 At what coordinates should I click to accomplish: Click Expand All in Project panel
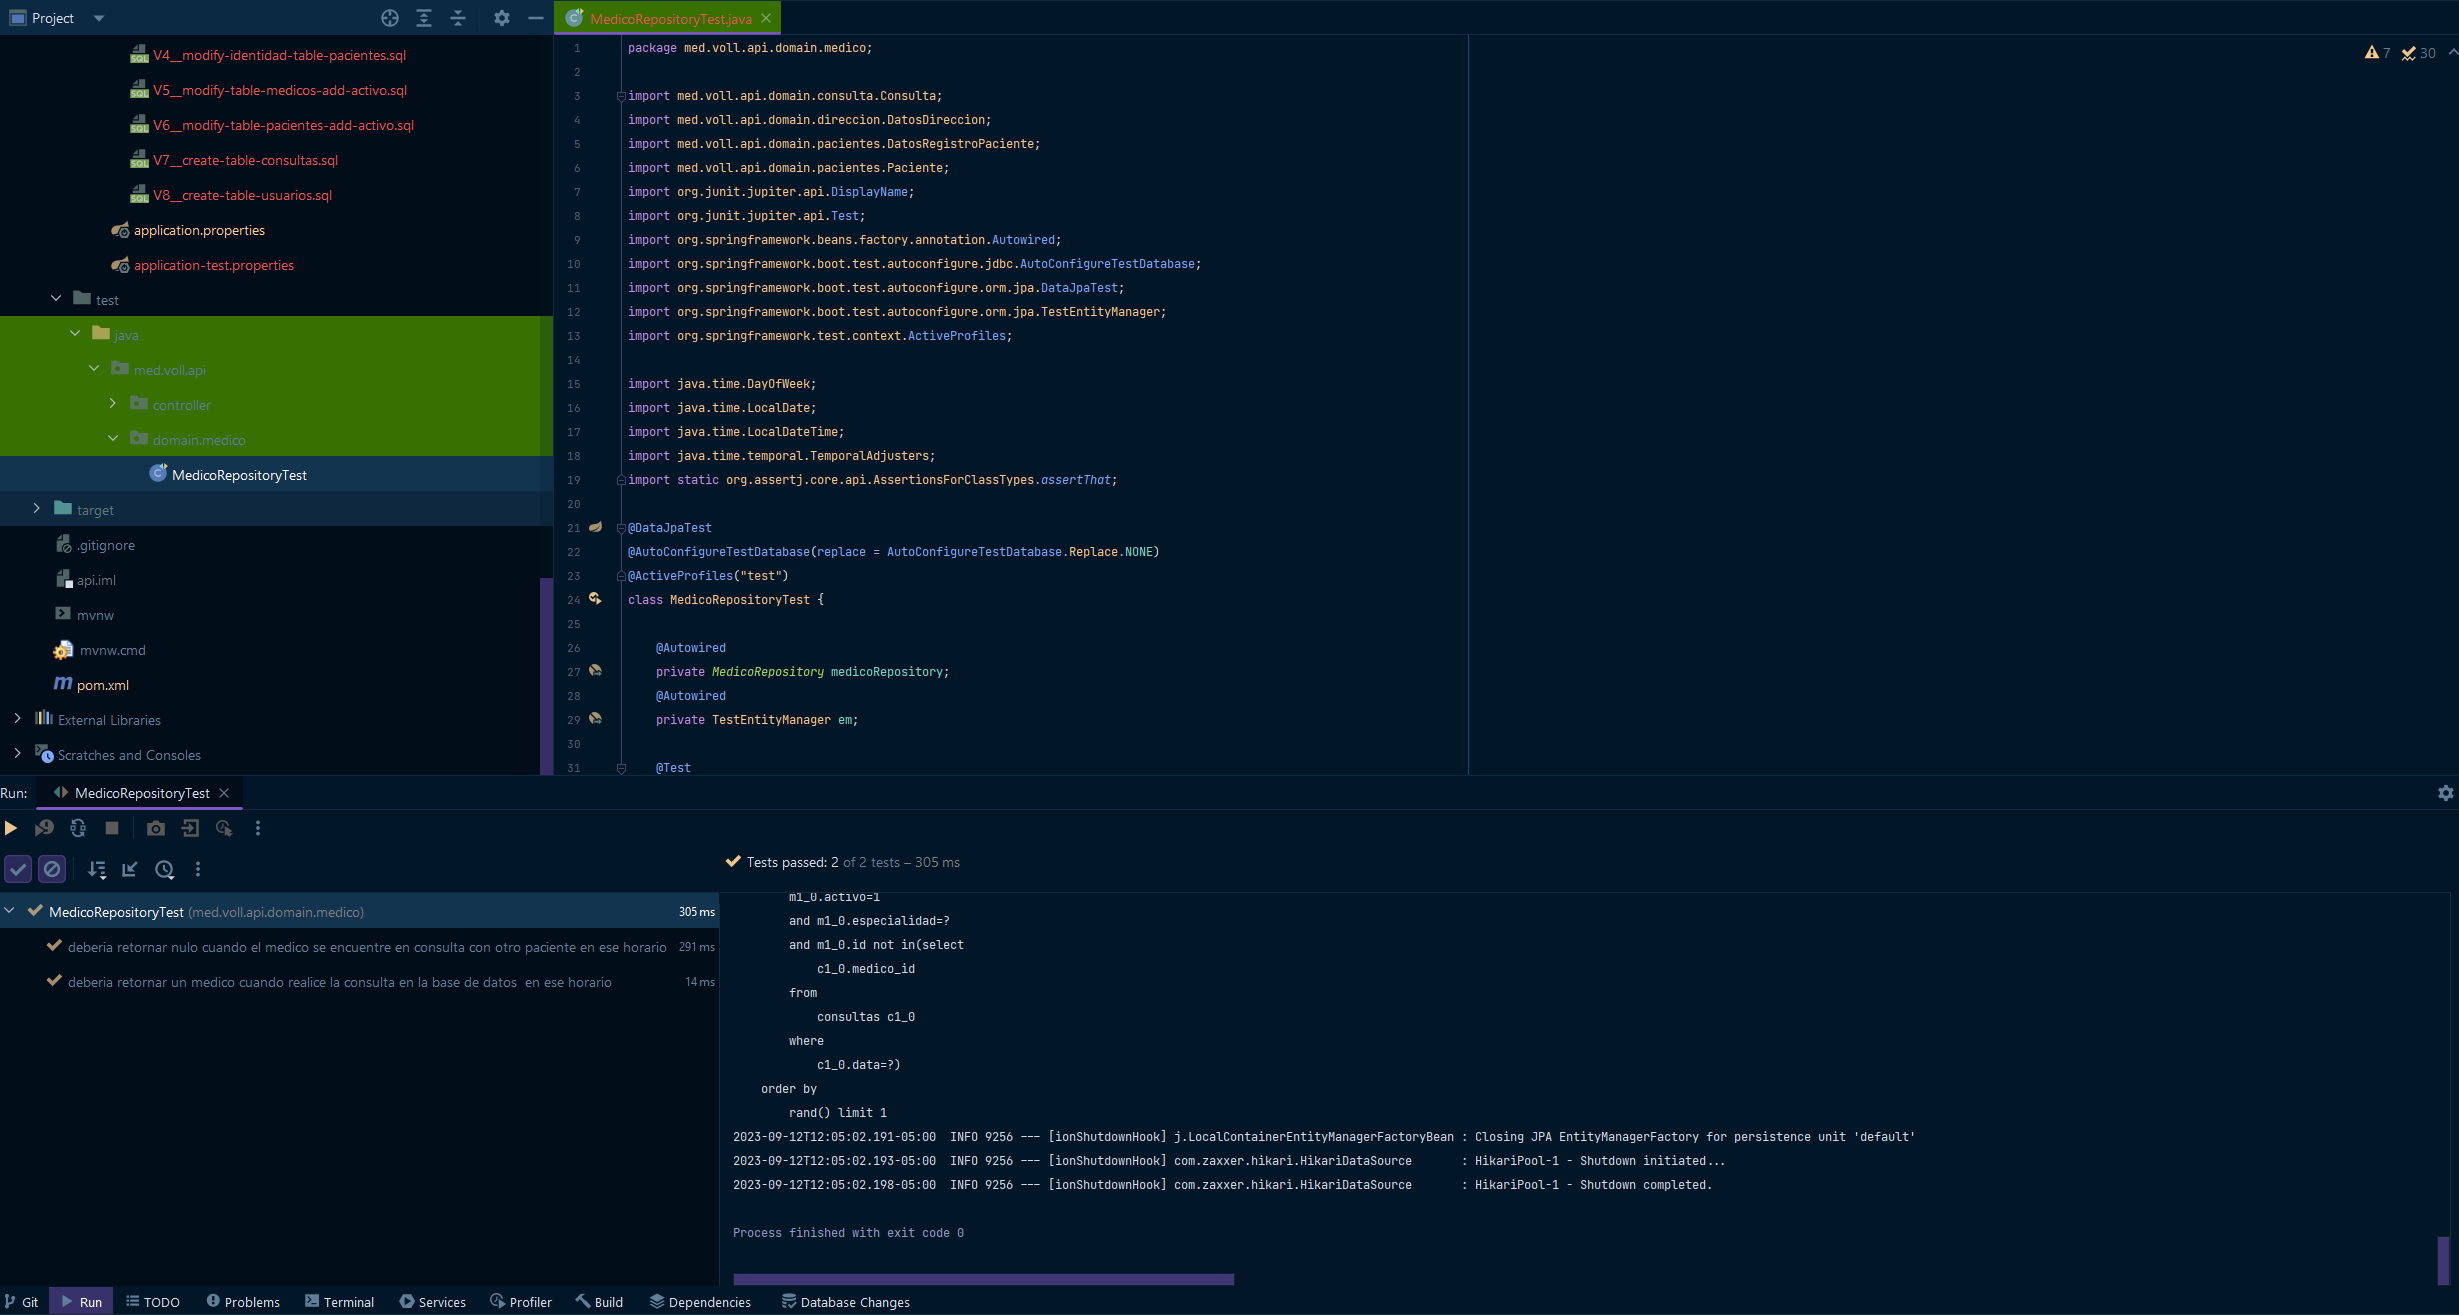coord(424,18)
